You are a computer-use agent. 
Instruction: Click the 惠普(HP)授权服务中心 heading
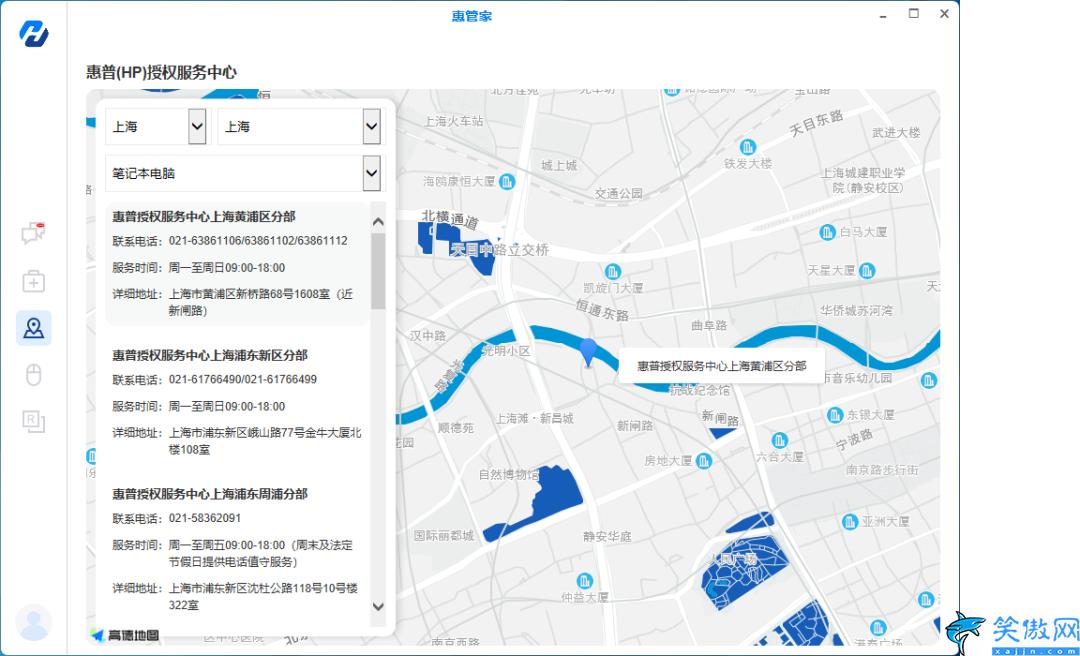[x=161, y=72]
